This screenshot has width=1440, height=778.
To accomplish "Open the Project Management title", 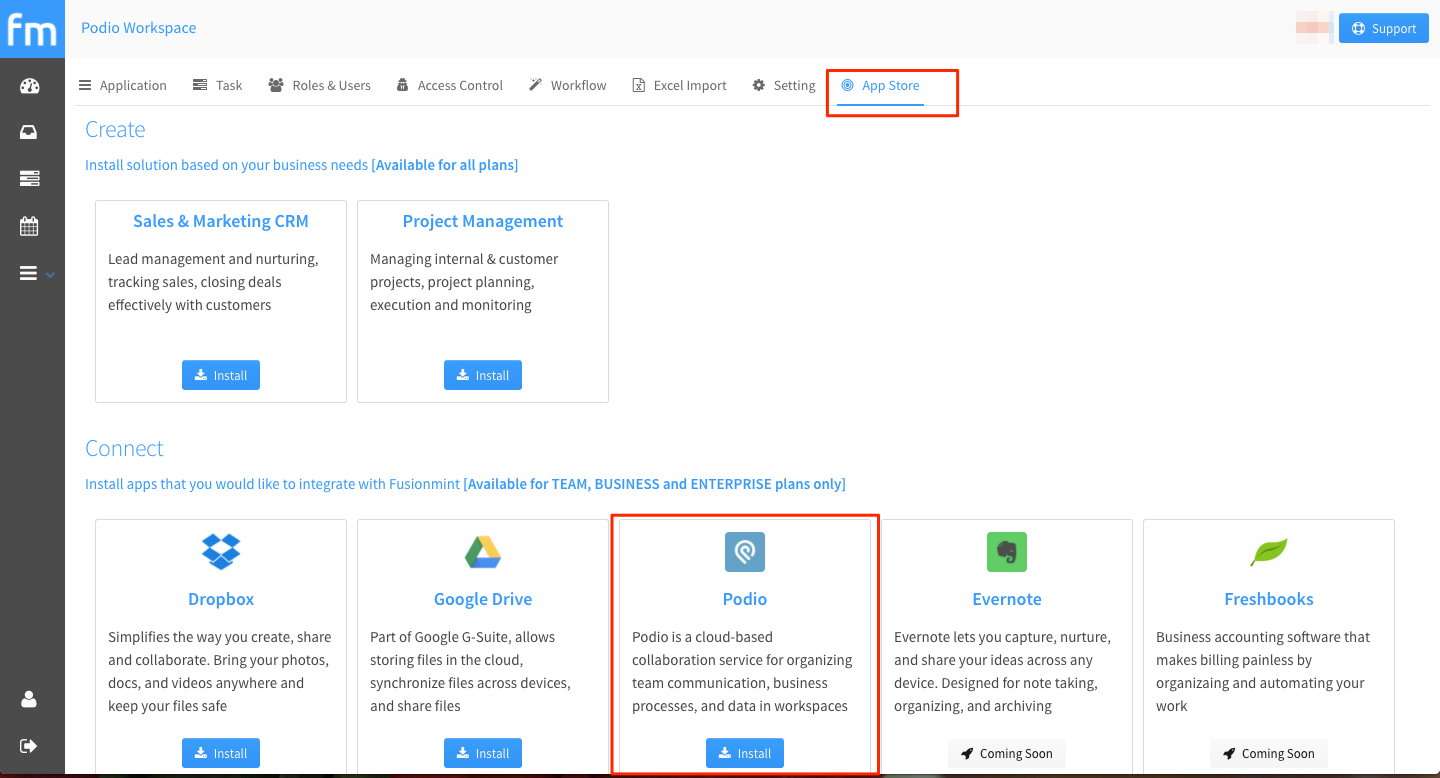I will [x=483, y=221].
